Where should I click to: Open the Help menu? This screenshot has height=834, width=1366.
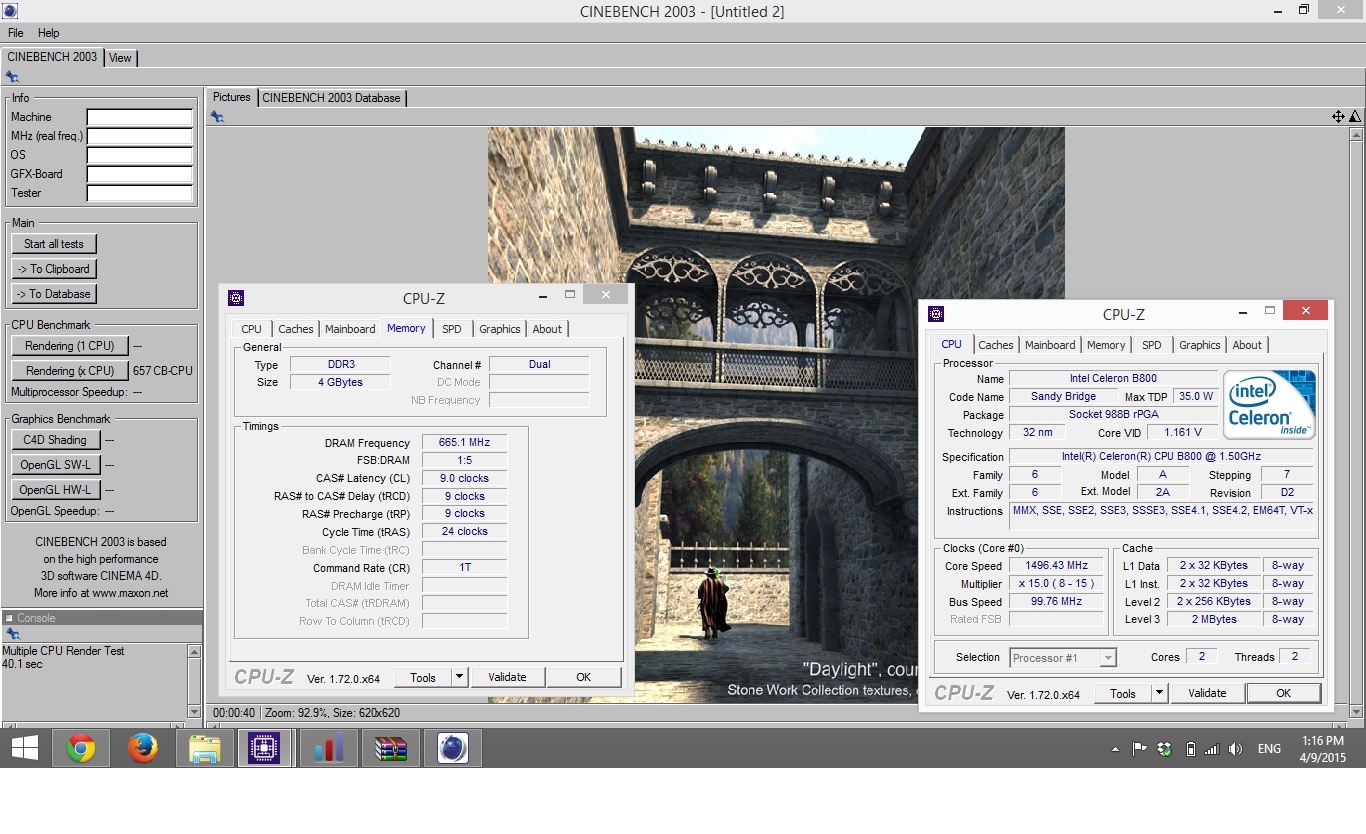[x=48, y=33]
